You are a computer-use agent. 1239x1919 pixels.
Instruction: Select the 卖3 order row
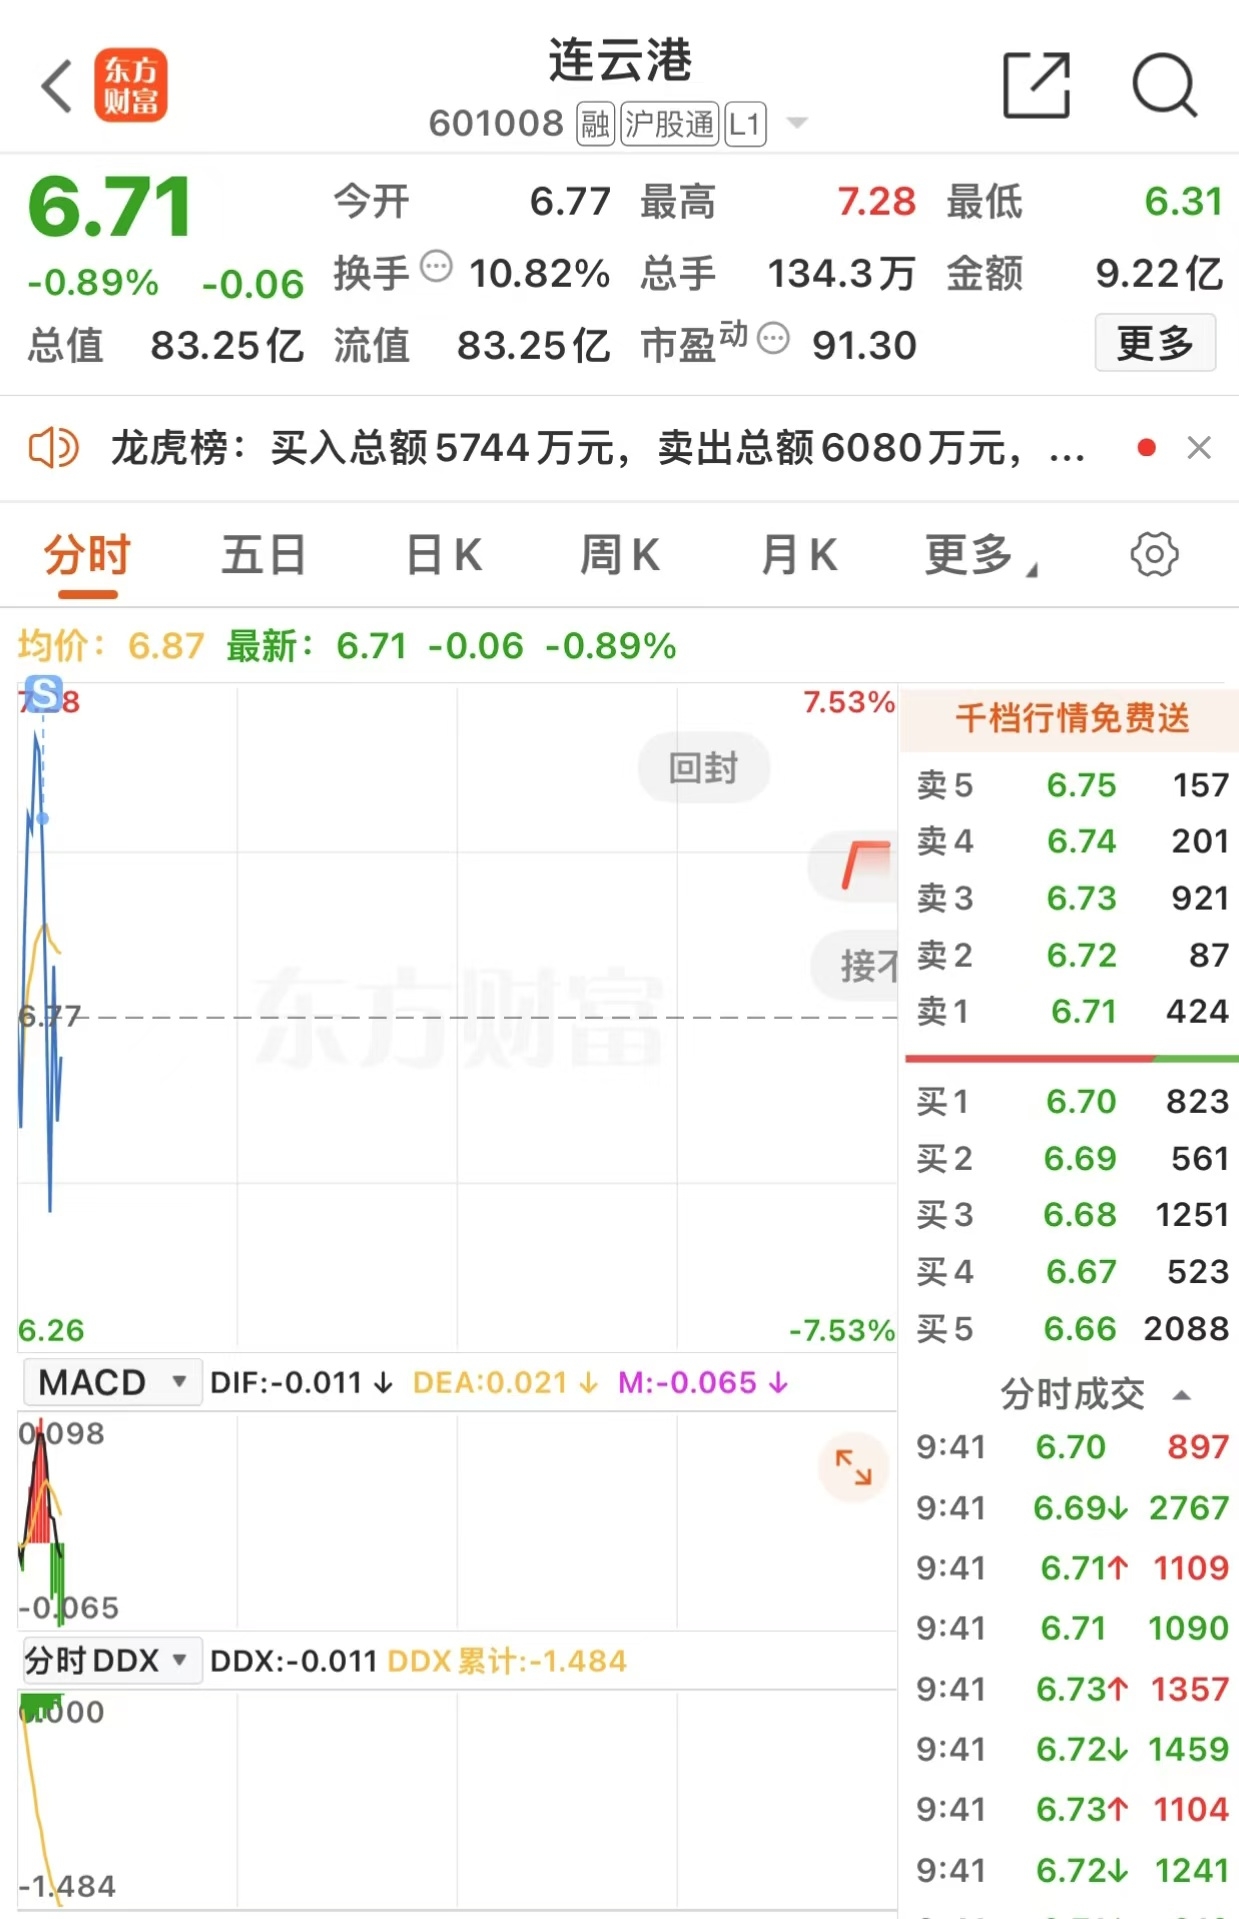[x=1071, y=898]
